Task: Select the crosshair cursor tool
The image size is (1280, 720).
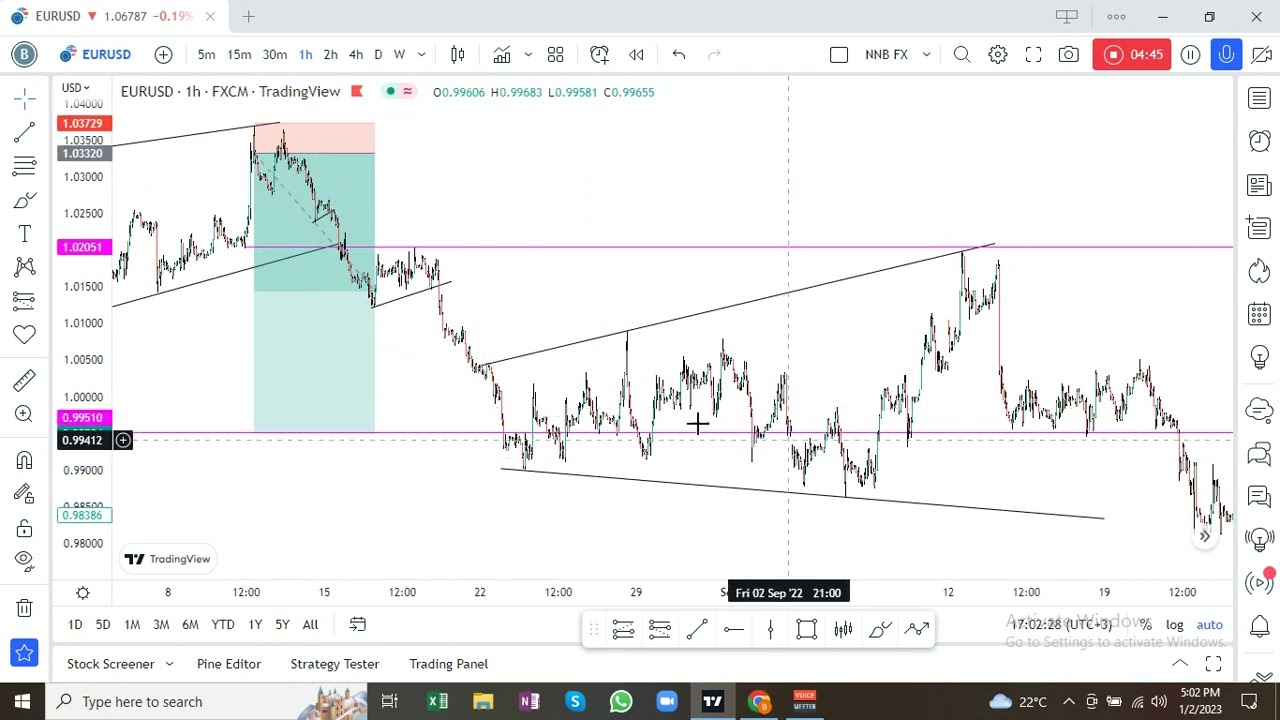Action: click(25, 97)
